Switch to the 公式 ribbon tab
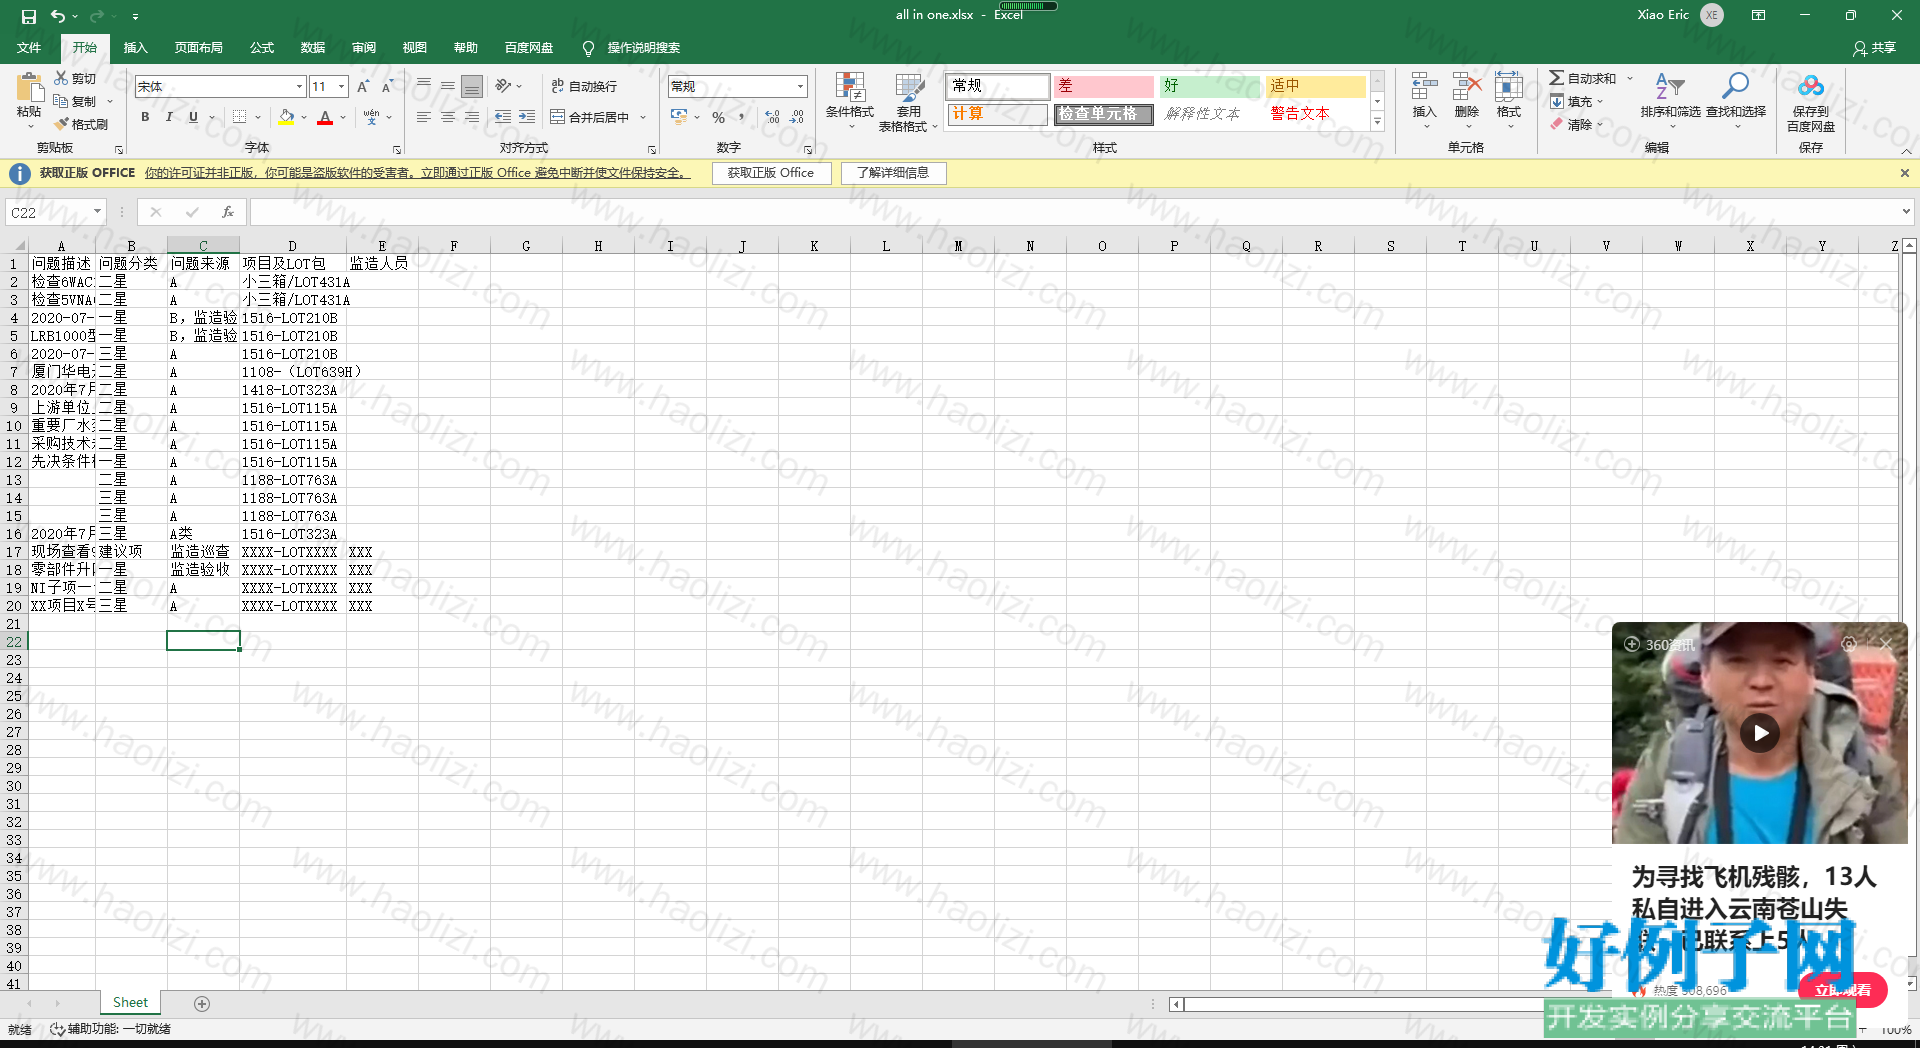This screenshot has height=1048, width=1920. [262, 48]
